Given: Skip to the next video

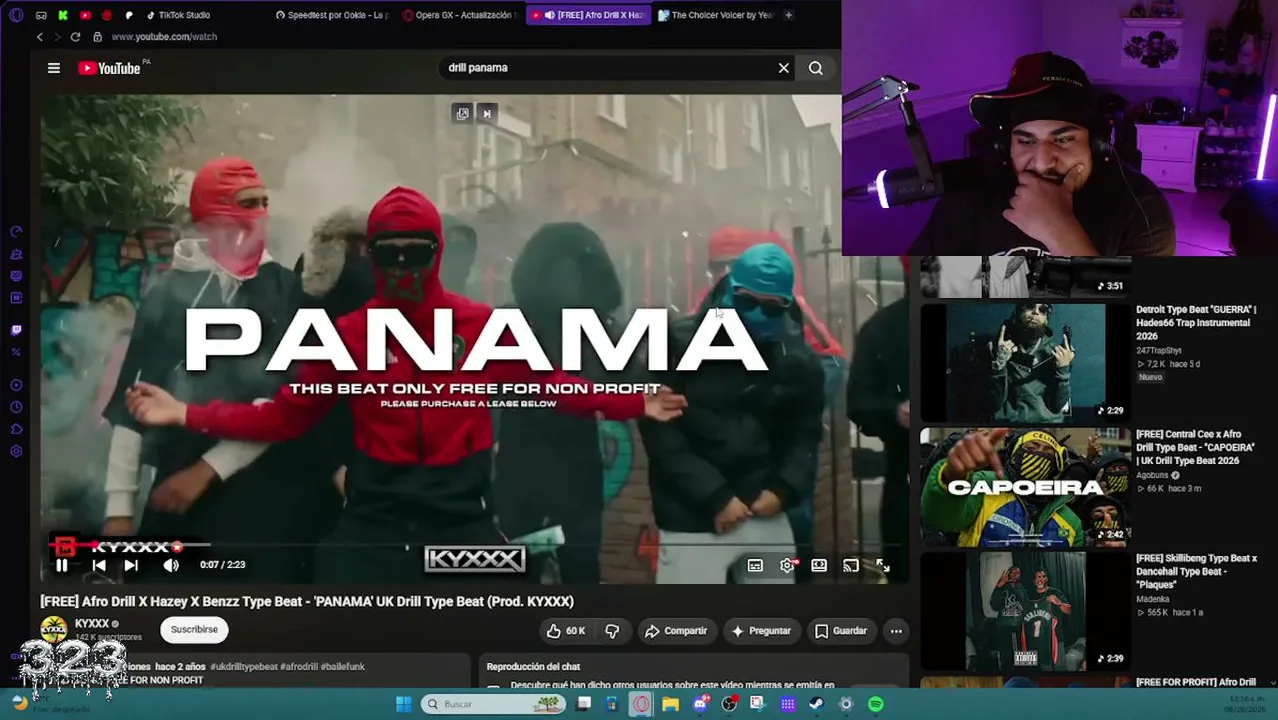Looking at the screenshot, I should pos(131,565).
